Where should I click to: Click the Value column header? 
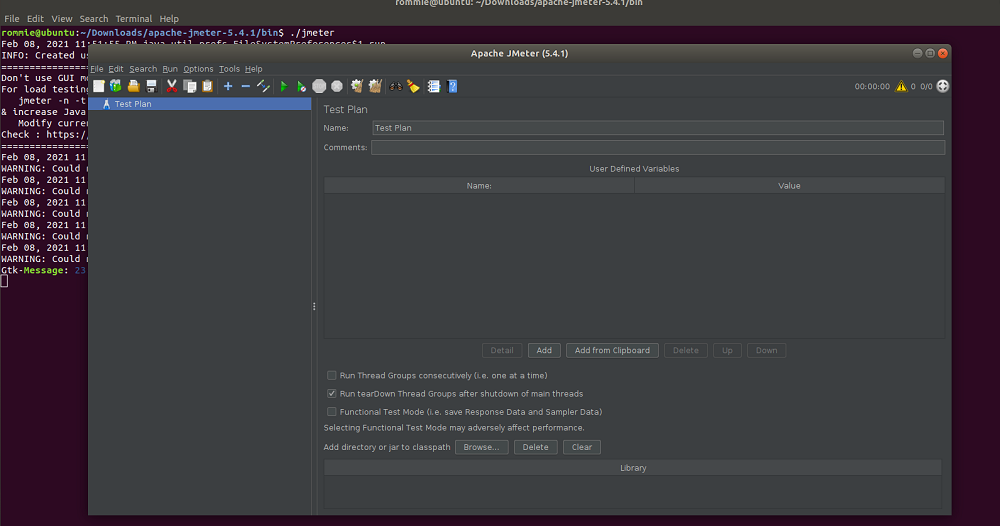point(790,186)
